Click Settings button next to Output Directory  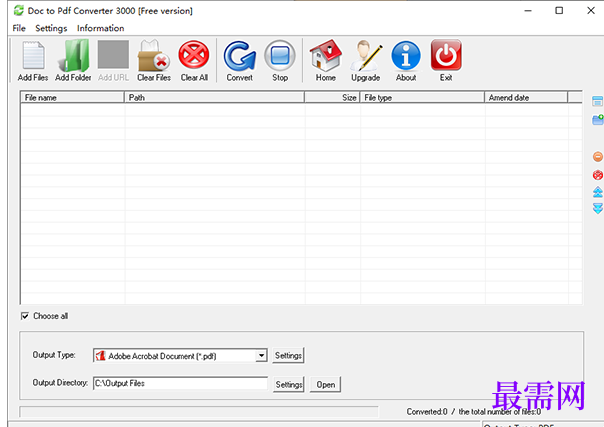pos(289,384)
